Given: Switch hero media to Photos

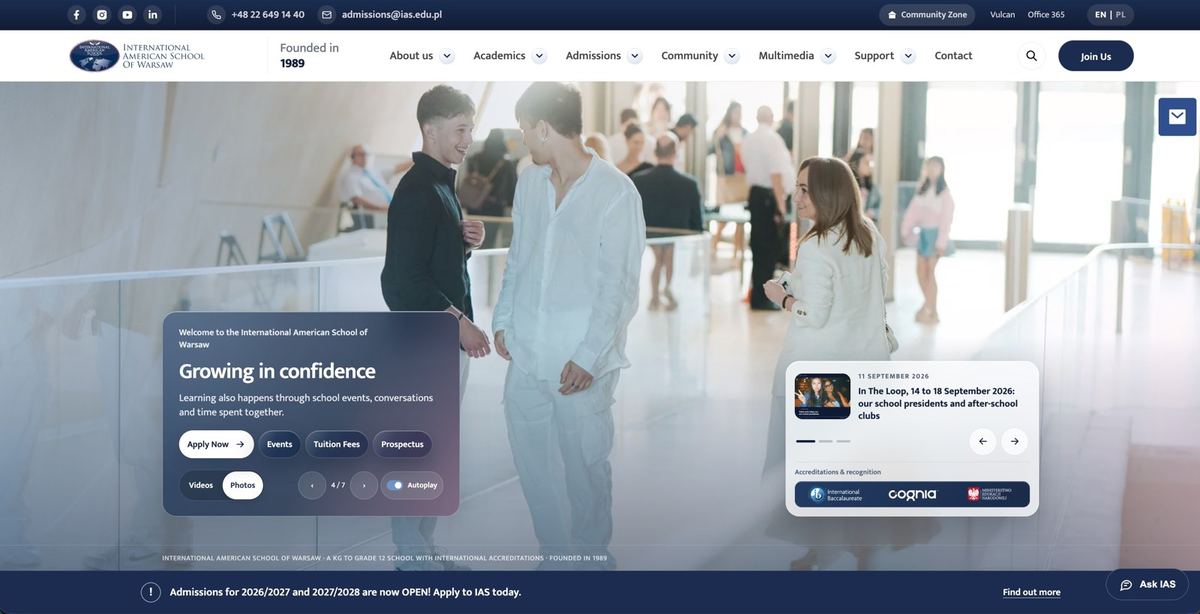Looking at the screenshot, I should (x=243, y=485).
